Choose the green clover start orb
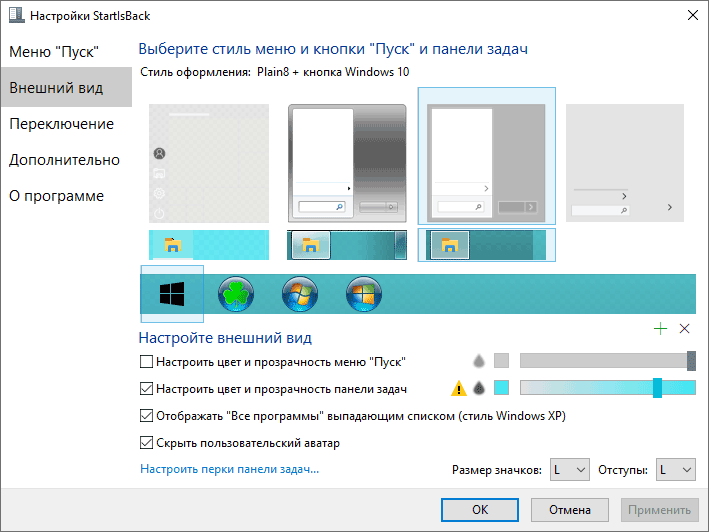 pos(236,294)
